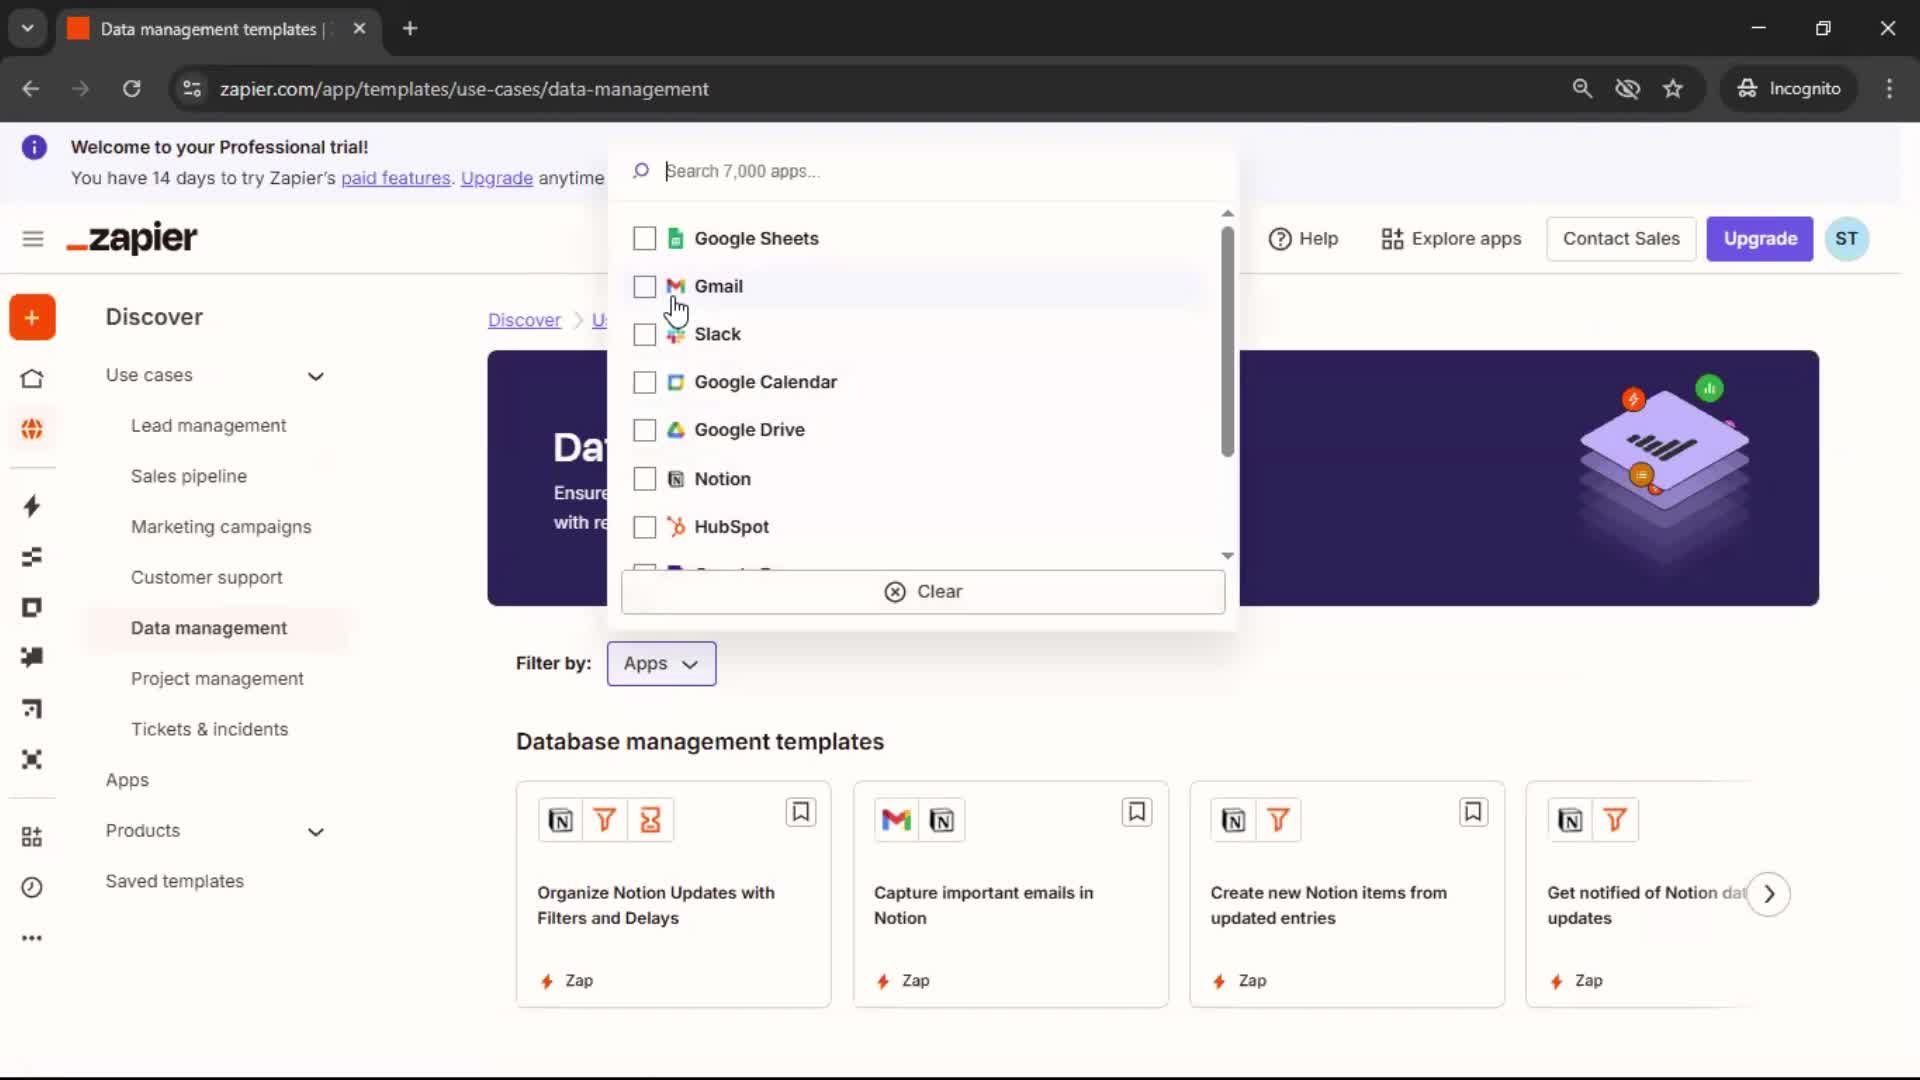Screen dimensions: 1920x1080
Task: Open Tickets & incidents use case
Action: [x=209, y=730]
